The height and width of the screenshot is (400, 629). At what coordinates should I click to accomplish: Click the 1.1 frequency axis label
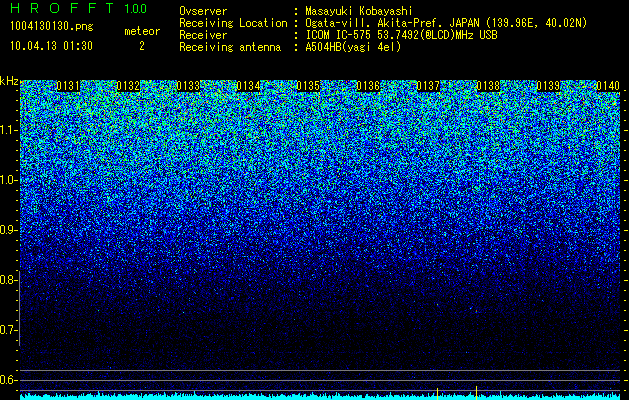[x=8, y=130]
